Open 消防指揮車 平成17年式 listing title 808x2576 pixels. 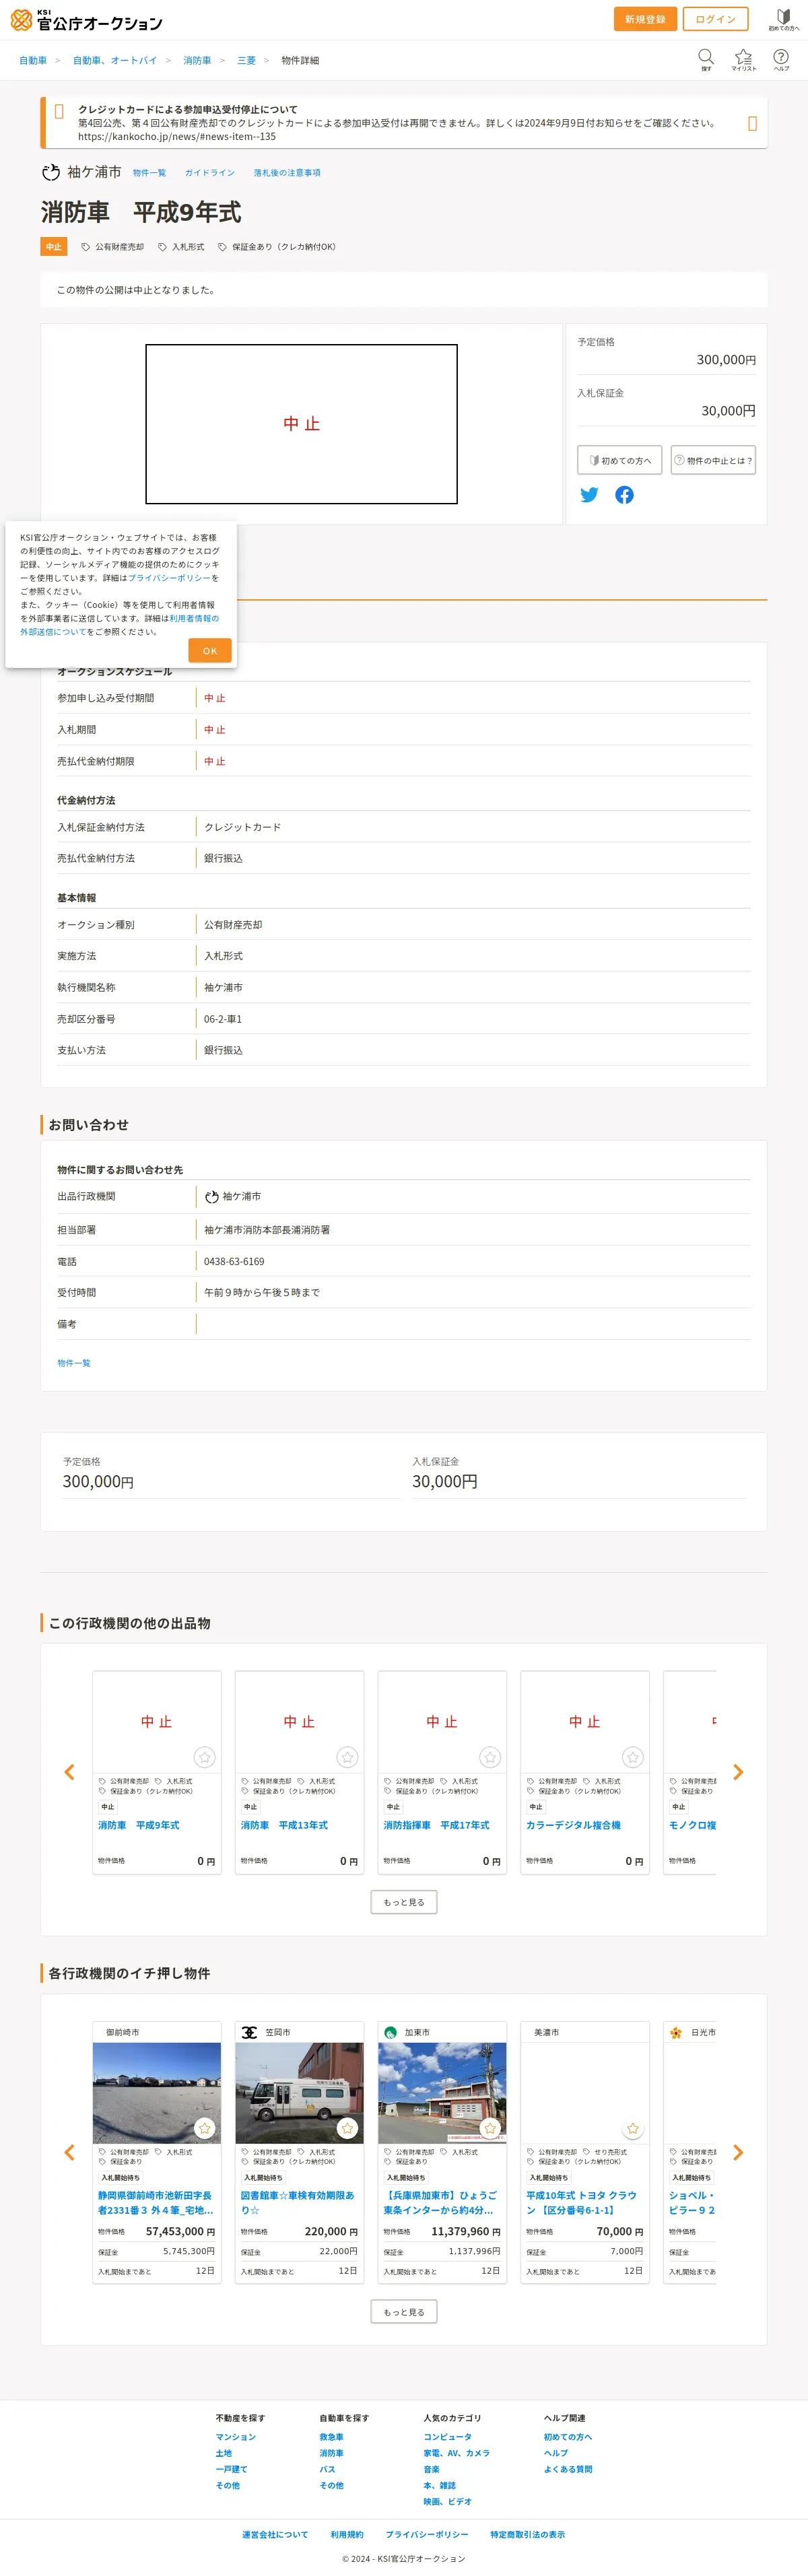point(437,1825)
